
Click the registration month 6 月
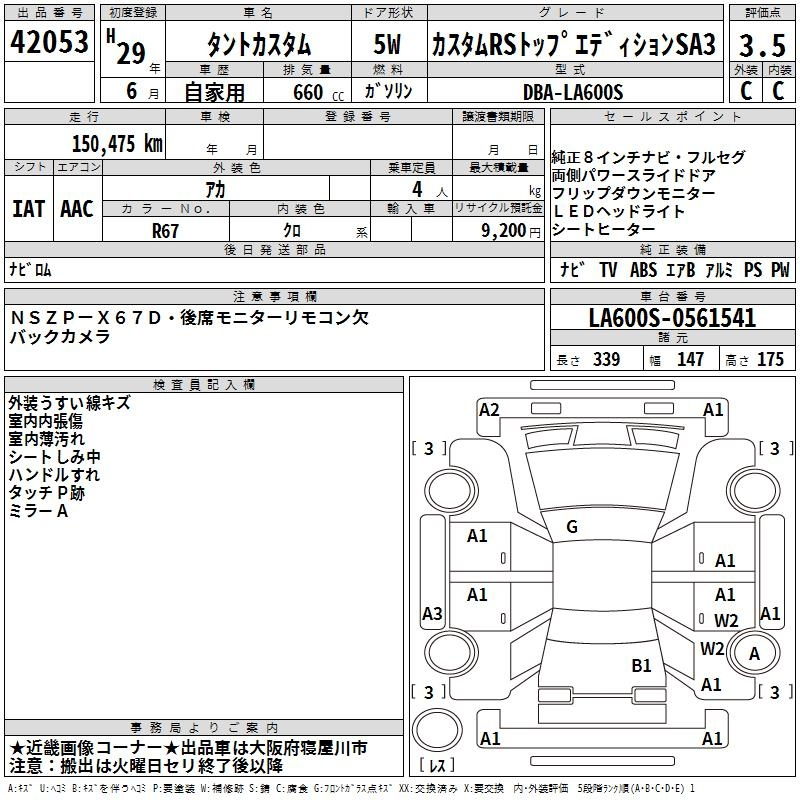click(142, 91)
